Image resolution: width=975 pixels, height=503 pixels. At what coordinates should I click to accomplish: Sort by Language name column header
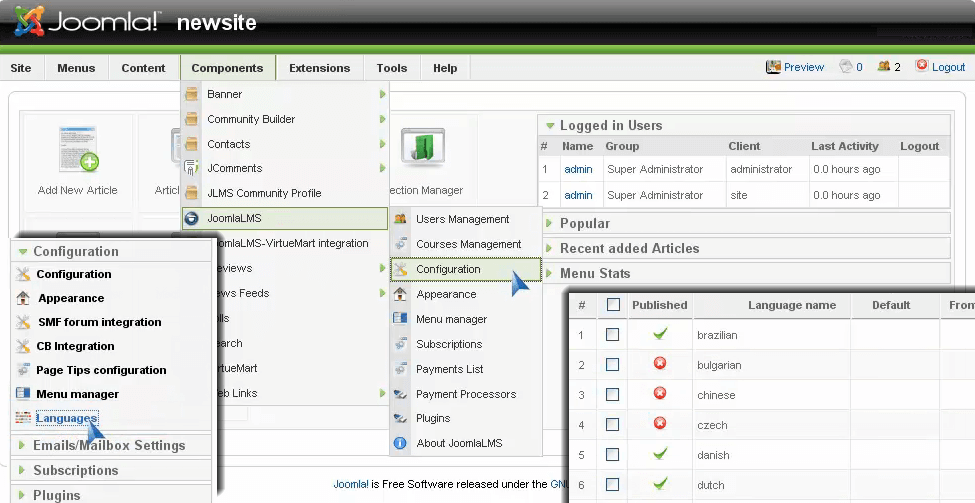[792, 305]
